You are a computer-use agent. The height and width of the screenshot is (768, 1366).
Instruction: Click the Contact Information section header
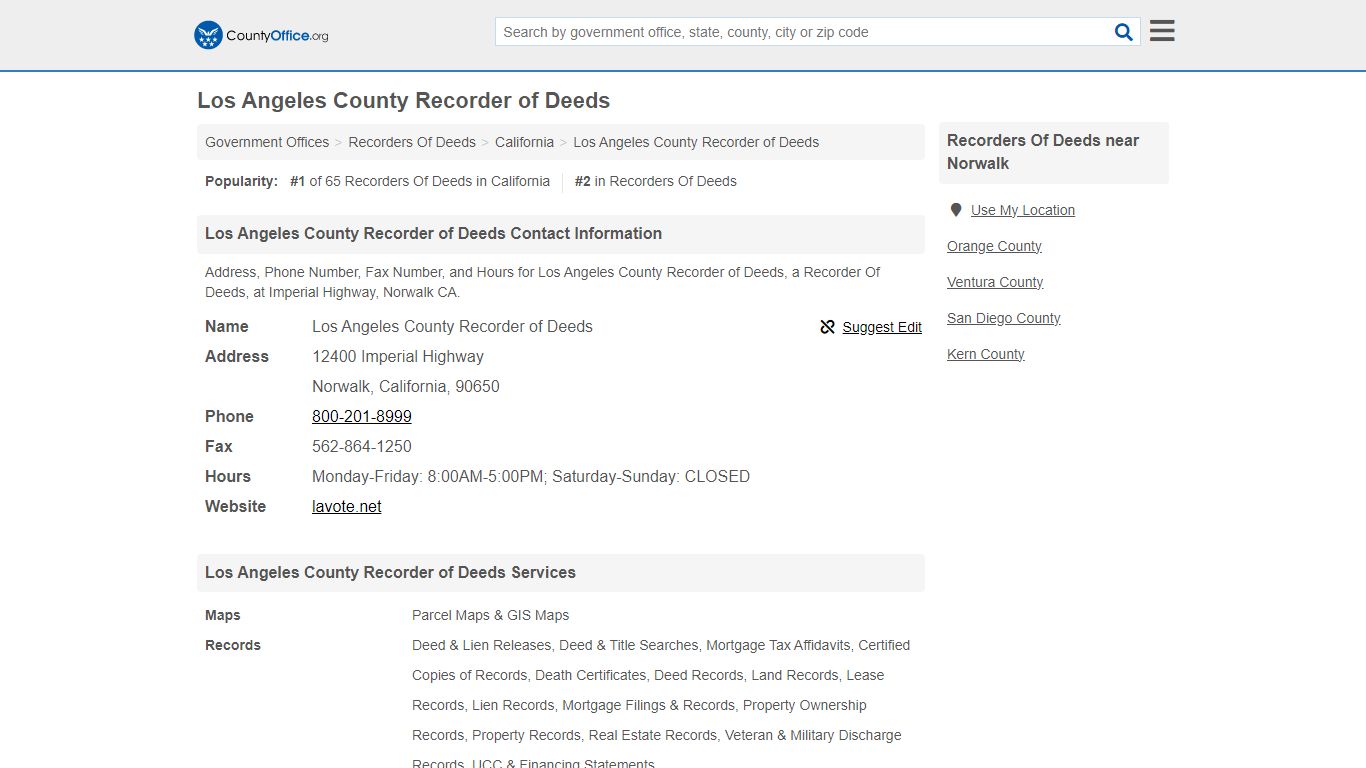click(x=561, y=234)
